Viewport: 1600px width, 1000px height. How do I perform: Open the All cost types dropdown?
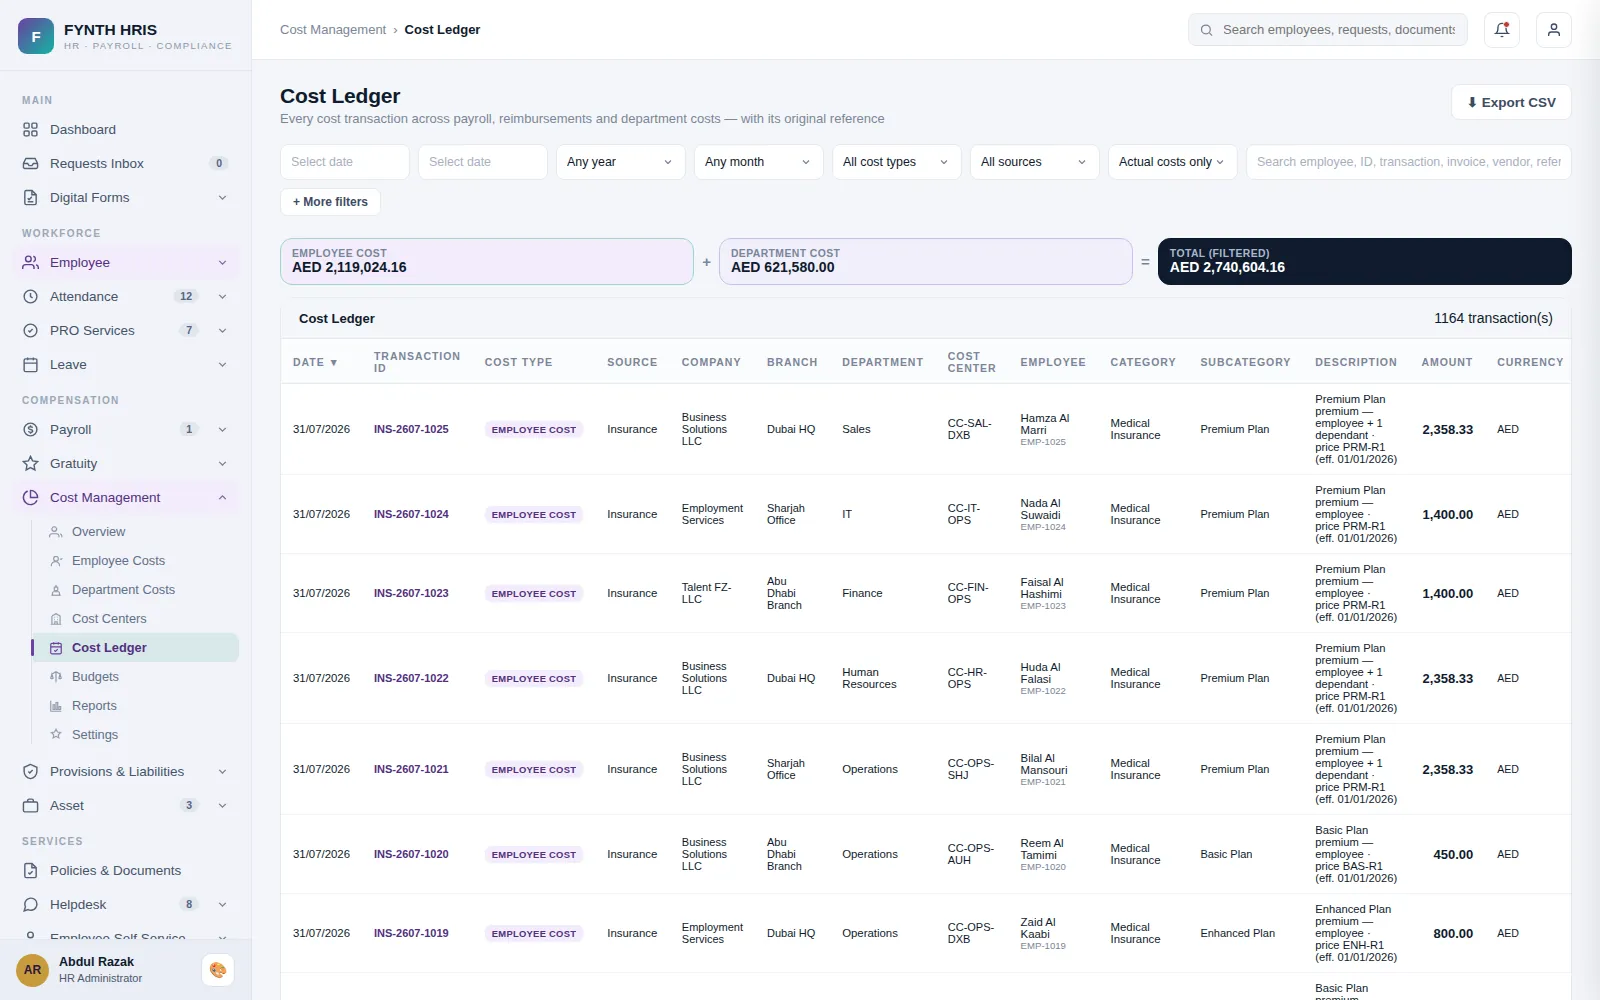896,162
